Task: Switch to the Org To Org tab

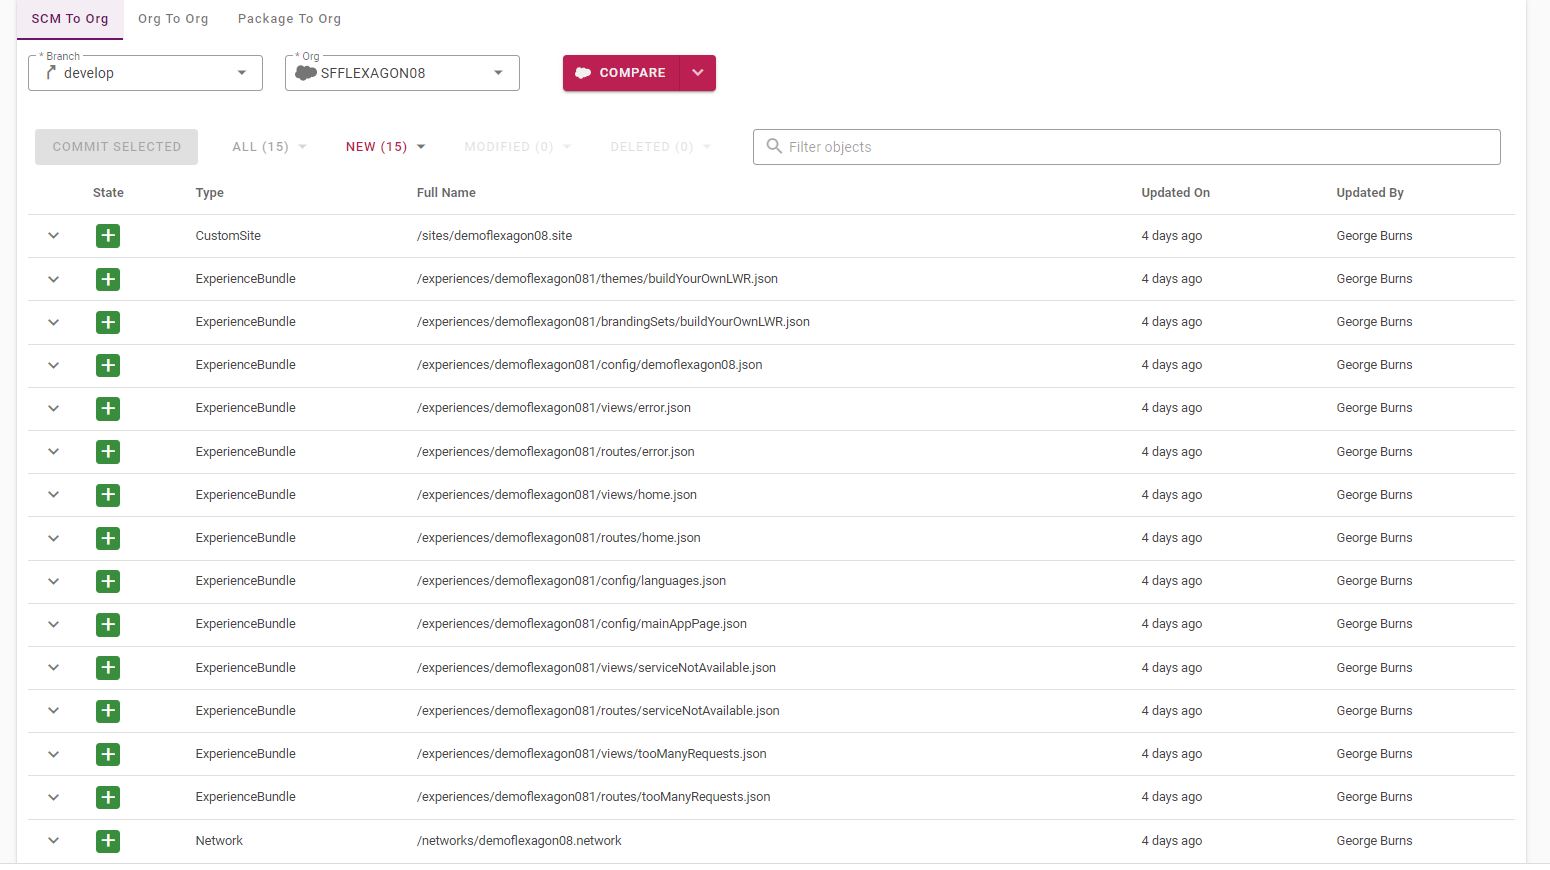Action: [x=173, y=19]
